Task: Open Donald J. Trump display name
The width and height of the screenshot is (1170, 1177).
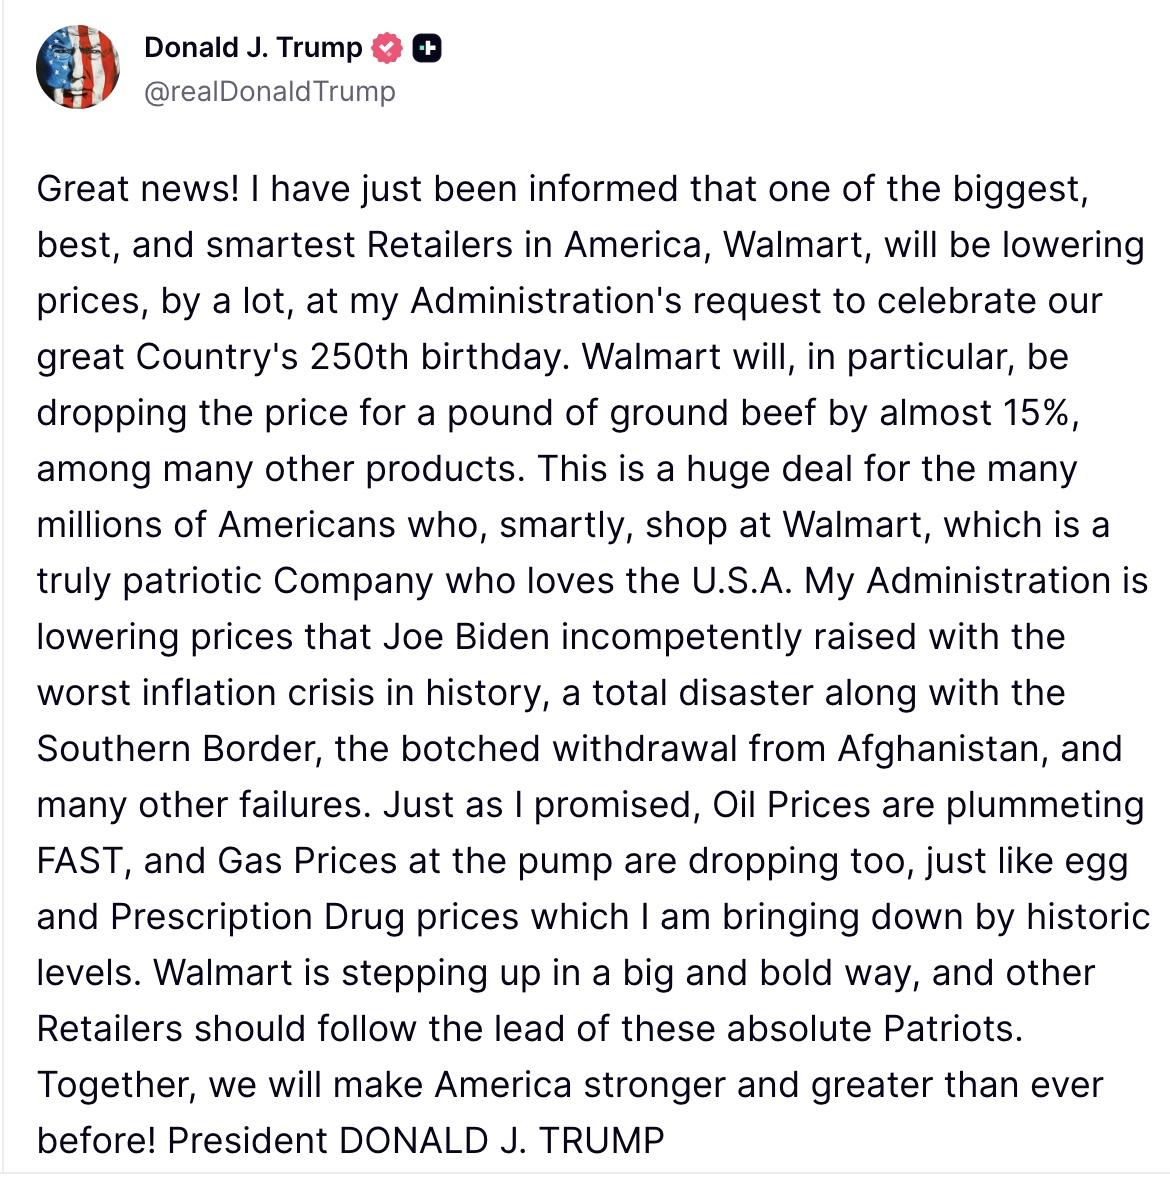Action: tap(253, 47)
